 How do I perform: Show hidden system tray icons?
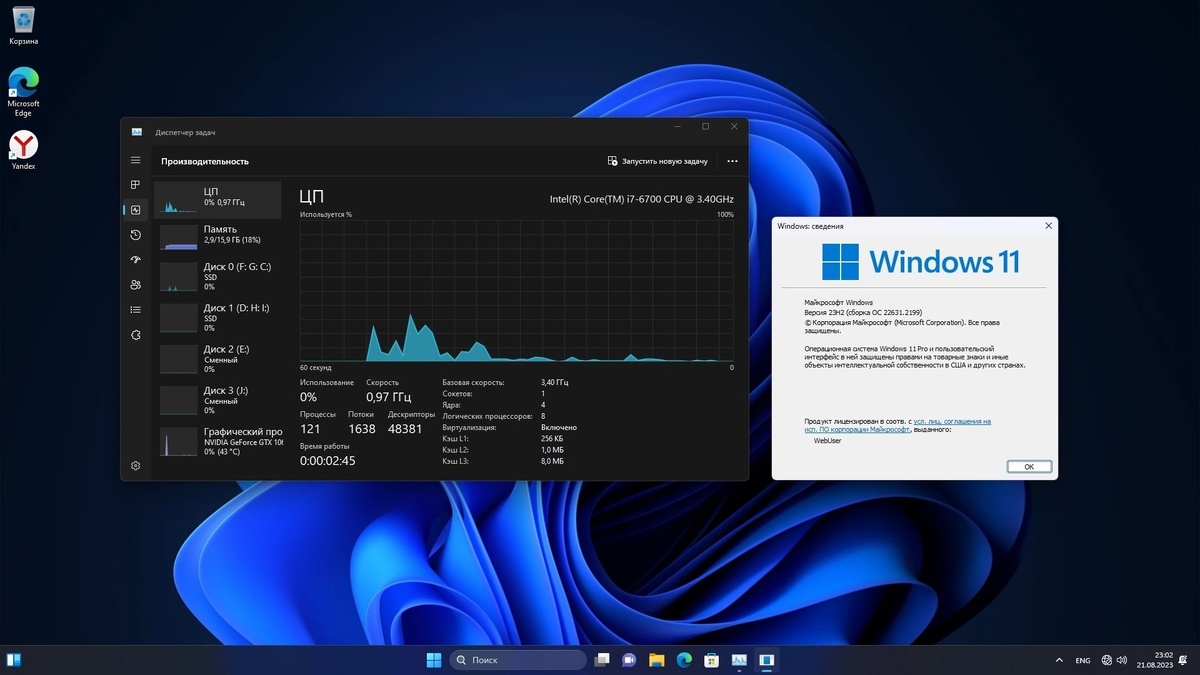click(1059, 660)
